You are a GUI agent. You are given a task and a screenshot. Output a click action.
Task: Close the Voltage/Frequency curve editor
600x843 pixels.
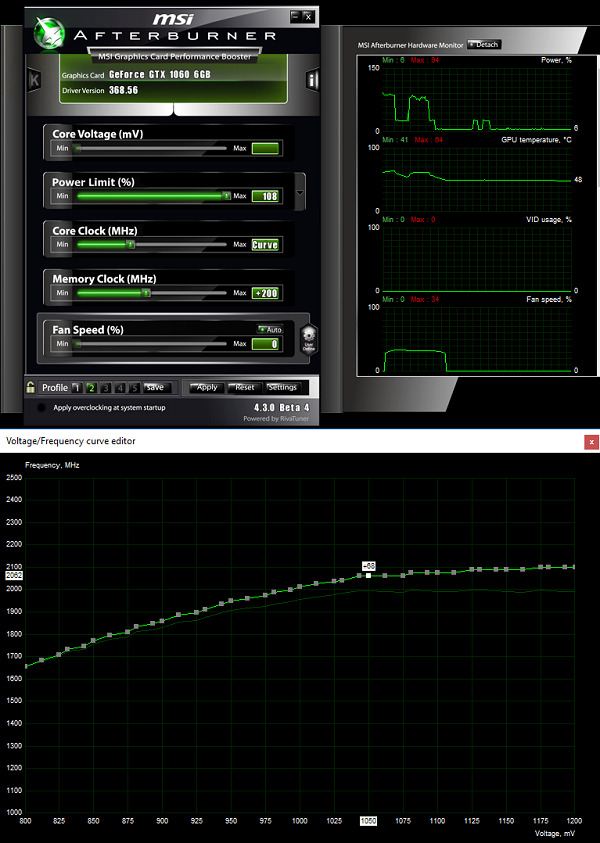(x=591, y=442)
